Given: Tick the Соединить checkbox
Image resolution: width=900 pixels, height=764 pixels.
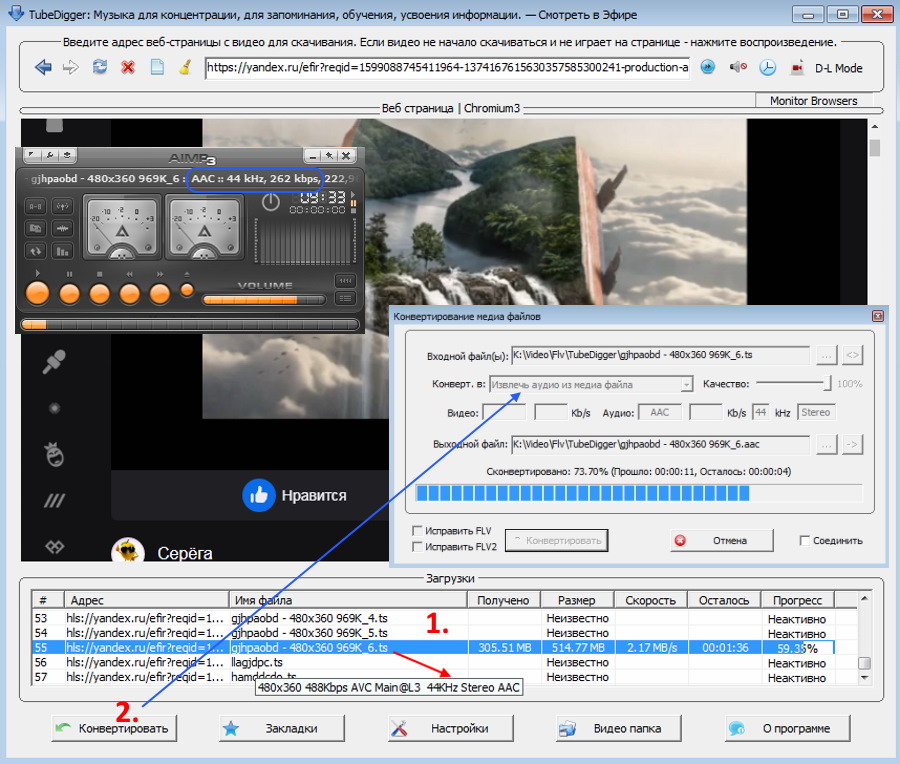Looking at the screenshot, I should [x=805, y=540].
